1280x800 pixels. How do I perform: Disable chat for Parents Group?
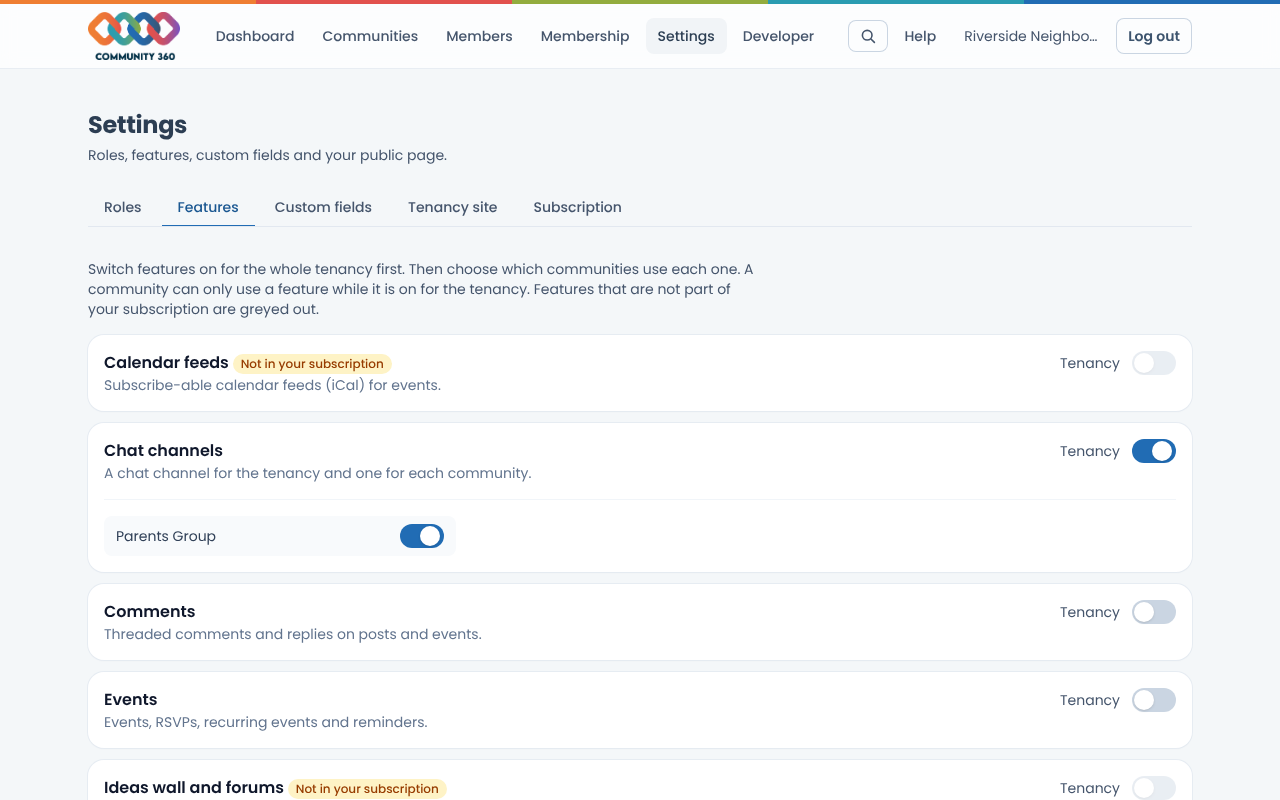422,536
